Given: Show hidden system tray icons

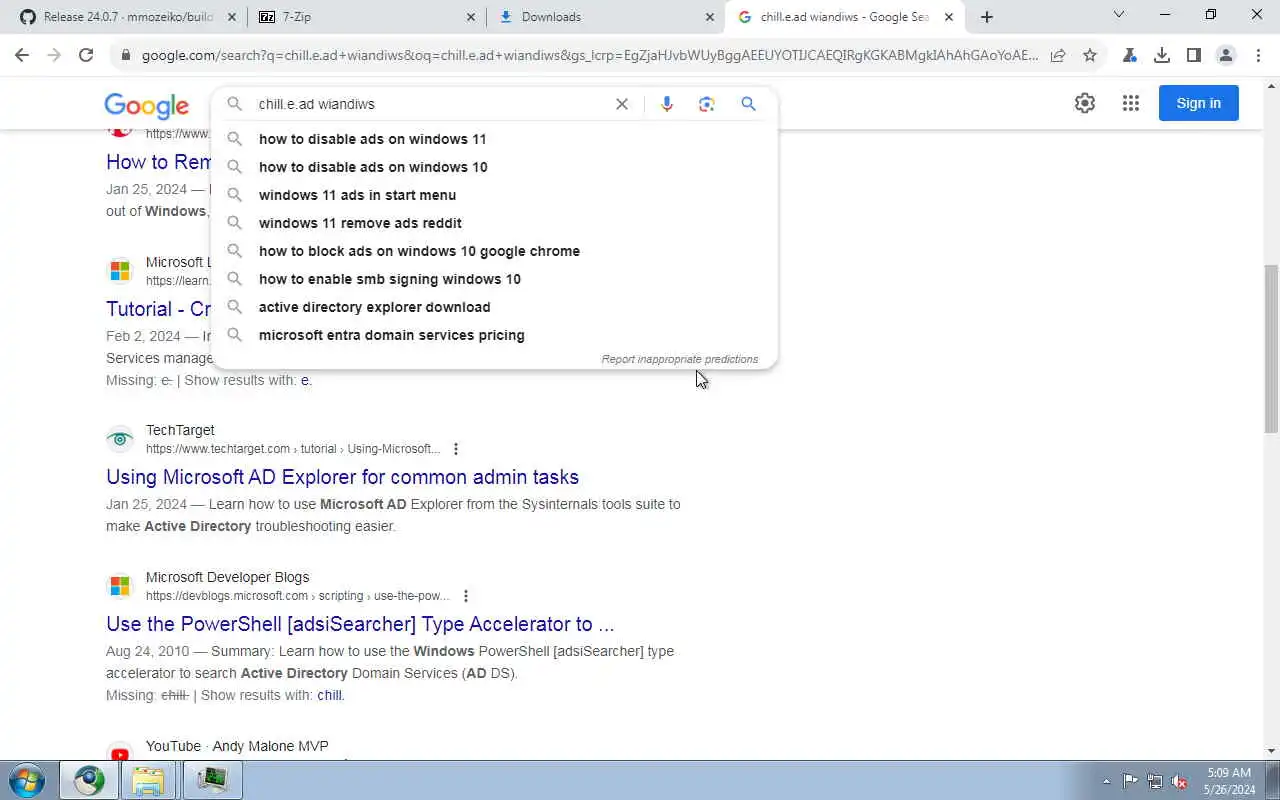Looking at the screenshot, I should 1106,782.
